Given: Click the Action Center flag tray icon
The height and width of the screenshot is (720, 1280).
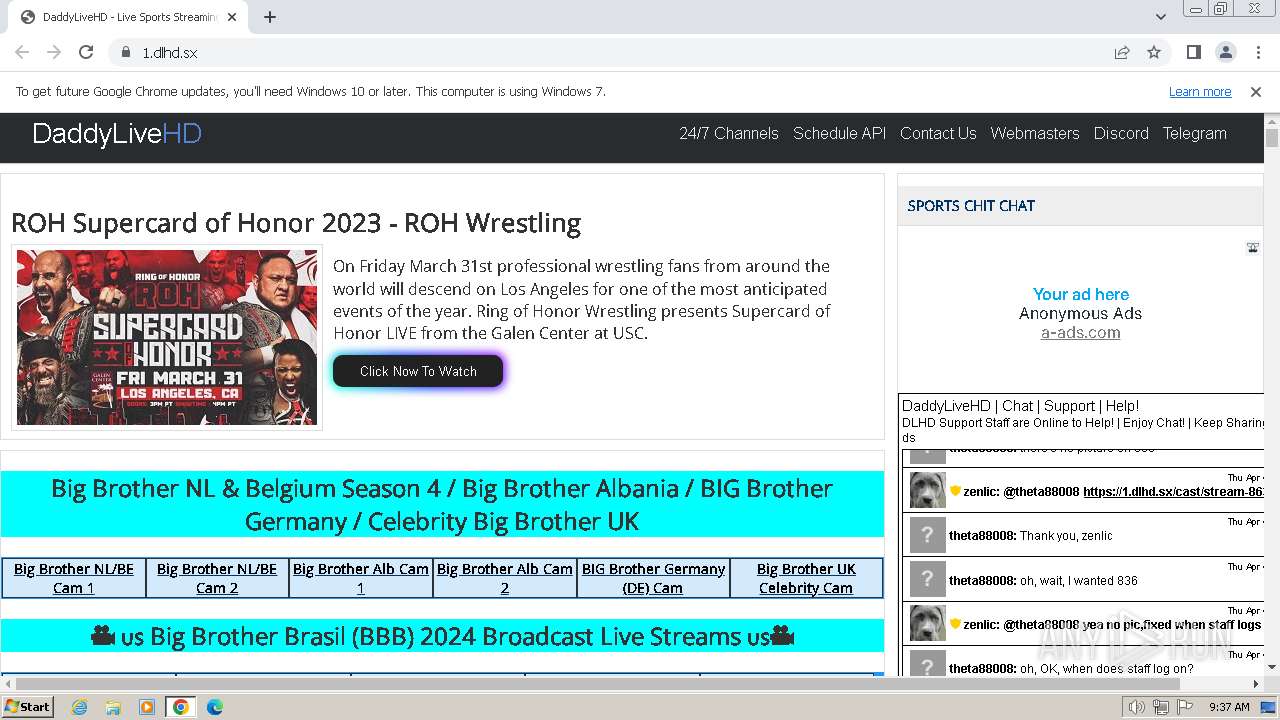Looking at the screenshot, I should (1183, 707).
